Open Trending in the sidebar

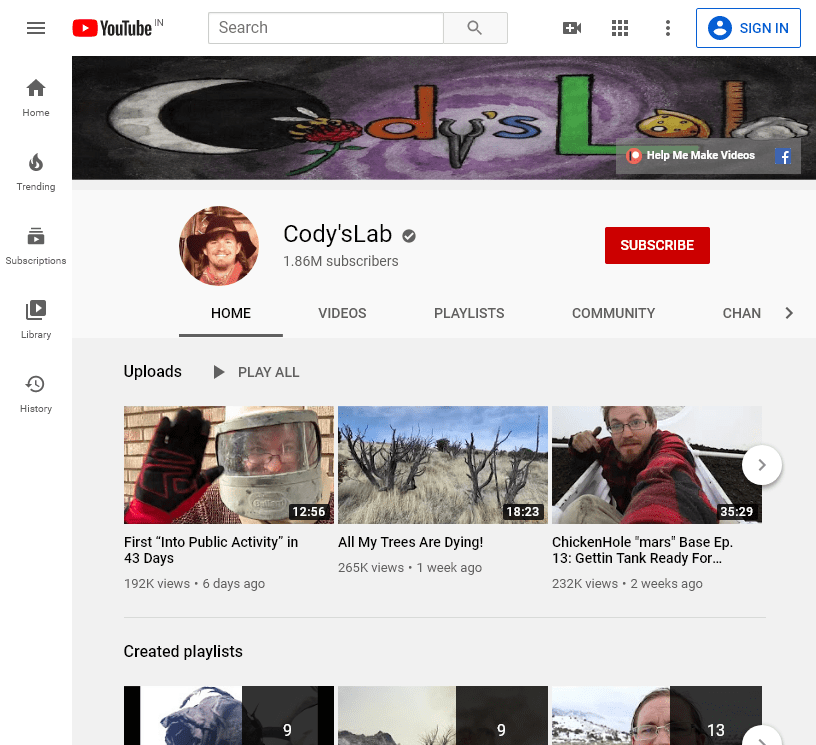[x=36, y=172]
